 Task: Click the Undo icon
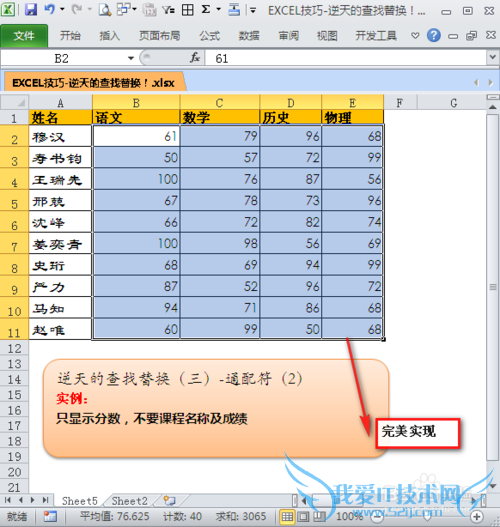[x=49, y=9]
